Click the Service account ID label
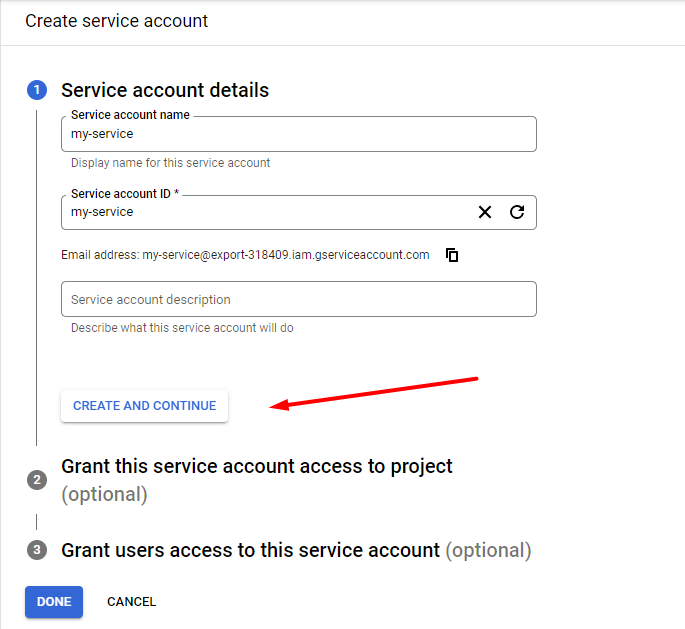685x629 pixels. coord(125,194)
